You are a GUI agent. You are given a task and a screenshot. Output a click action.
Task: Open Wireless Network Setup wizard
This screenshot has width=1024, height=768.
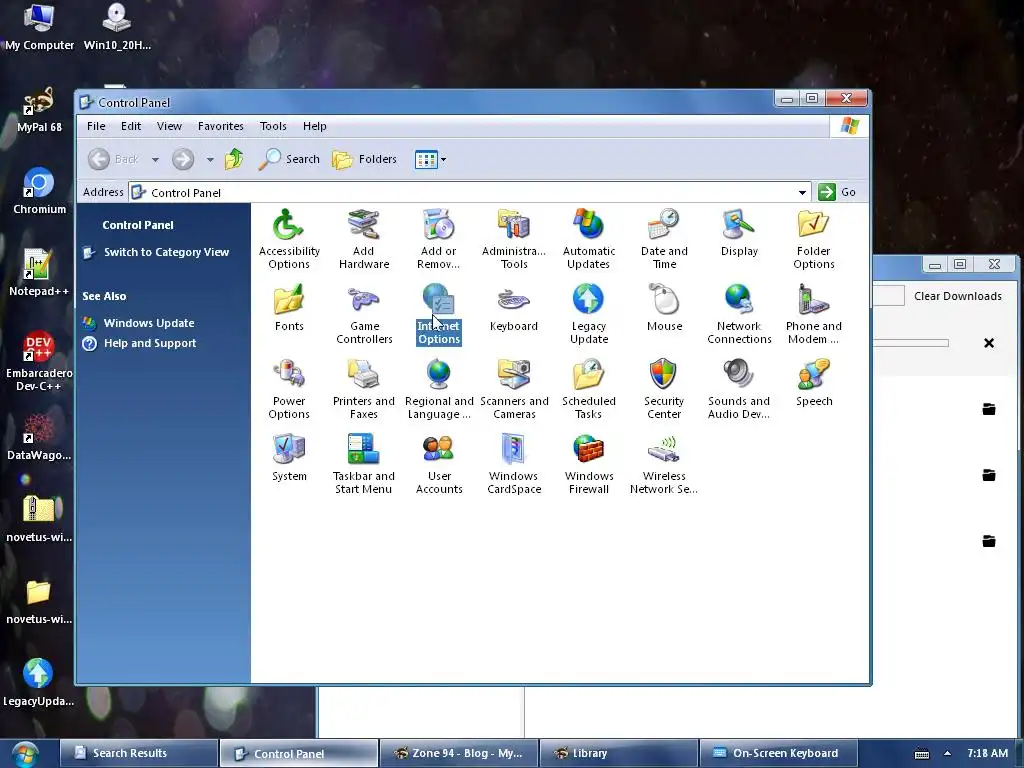[x=664, y=464]
